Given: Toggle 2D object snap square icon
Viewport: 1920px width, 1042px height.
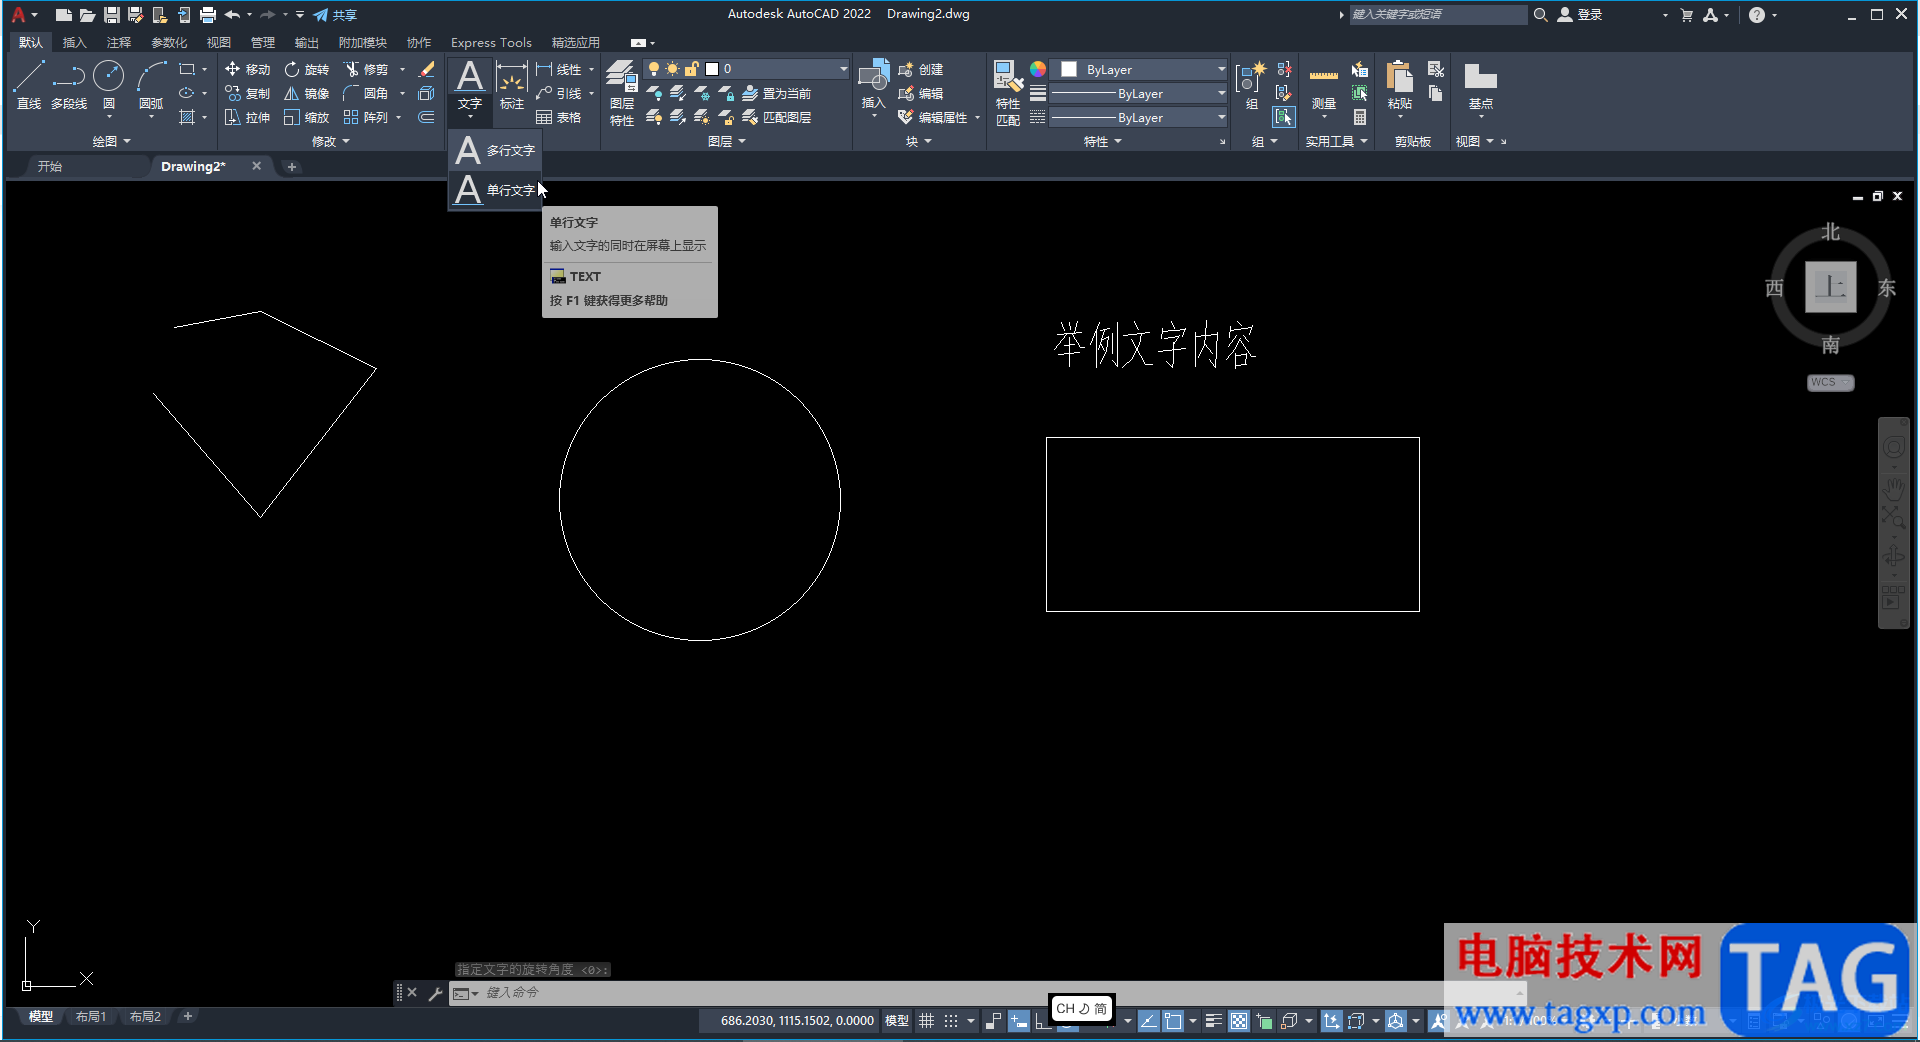Looking at the screenshot, I should (x=1173, y=1021).
